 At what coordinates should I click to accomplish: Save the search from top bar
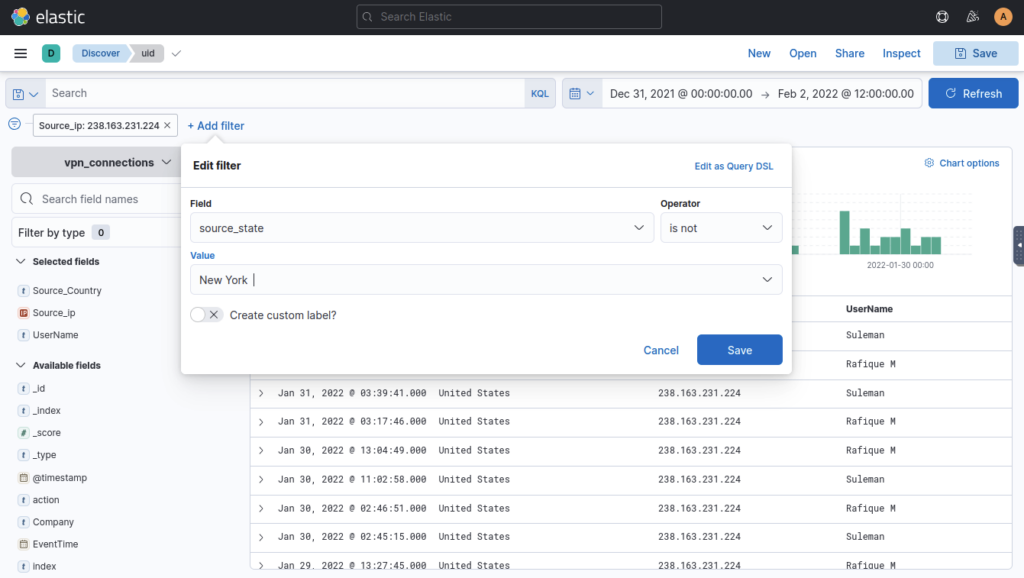coord(976,54)
